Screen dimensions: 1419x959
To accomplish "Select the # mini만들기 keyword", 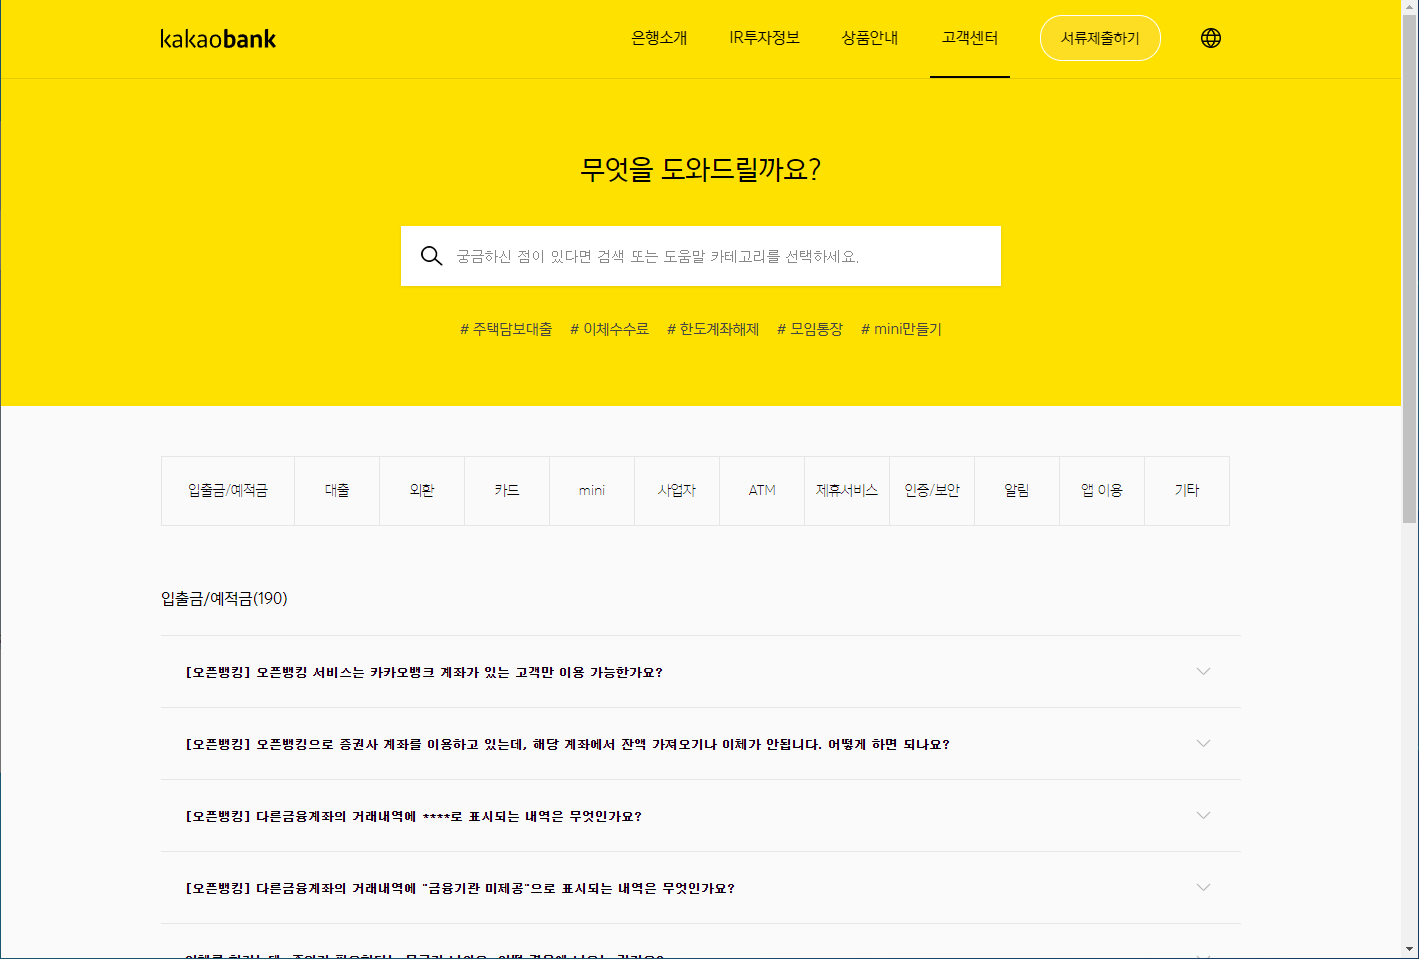I will pos(901,329).
